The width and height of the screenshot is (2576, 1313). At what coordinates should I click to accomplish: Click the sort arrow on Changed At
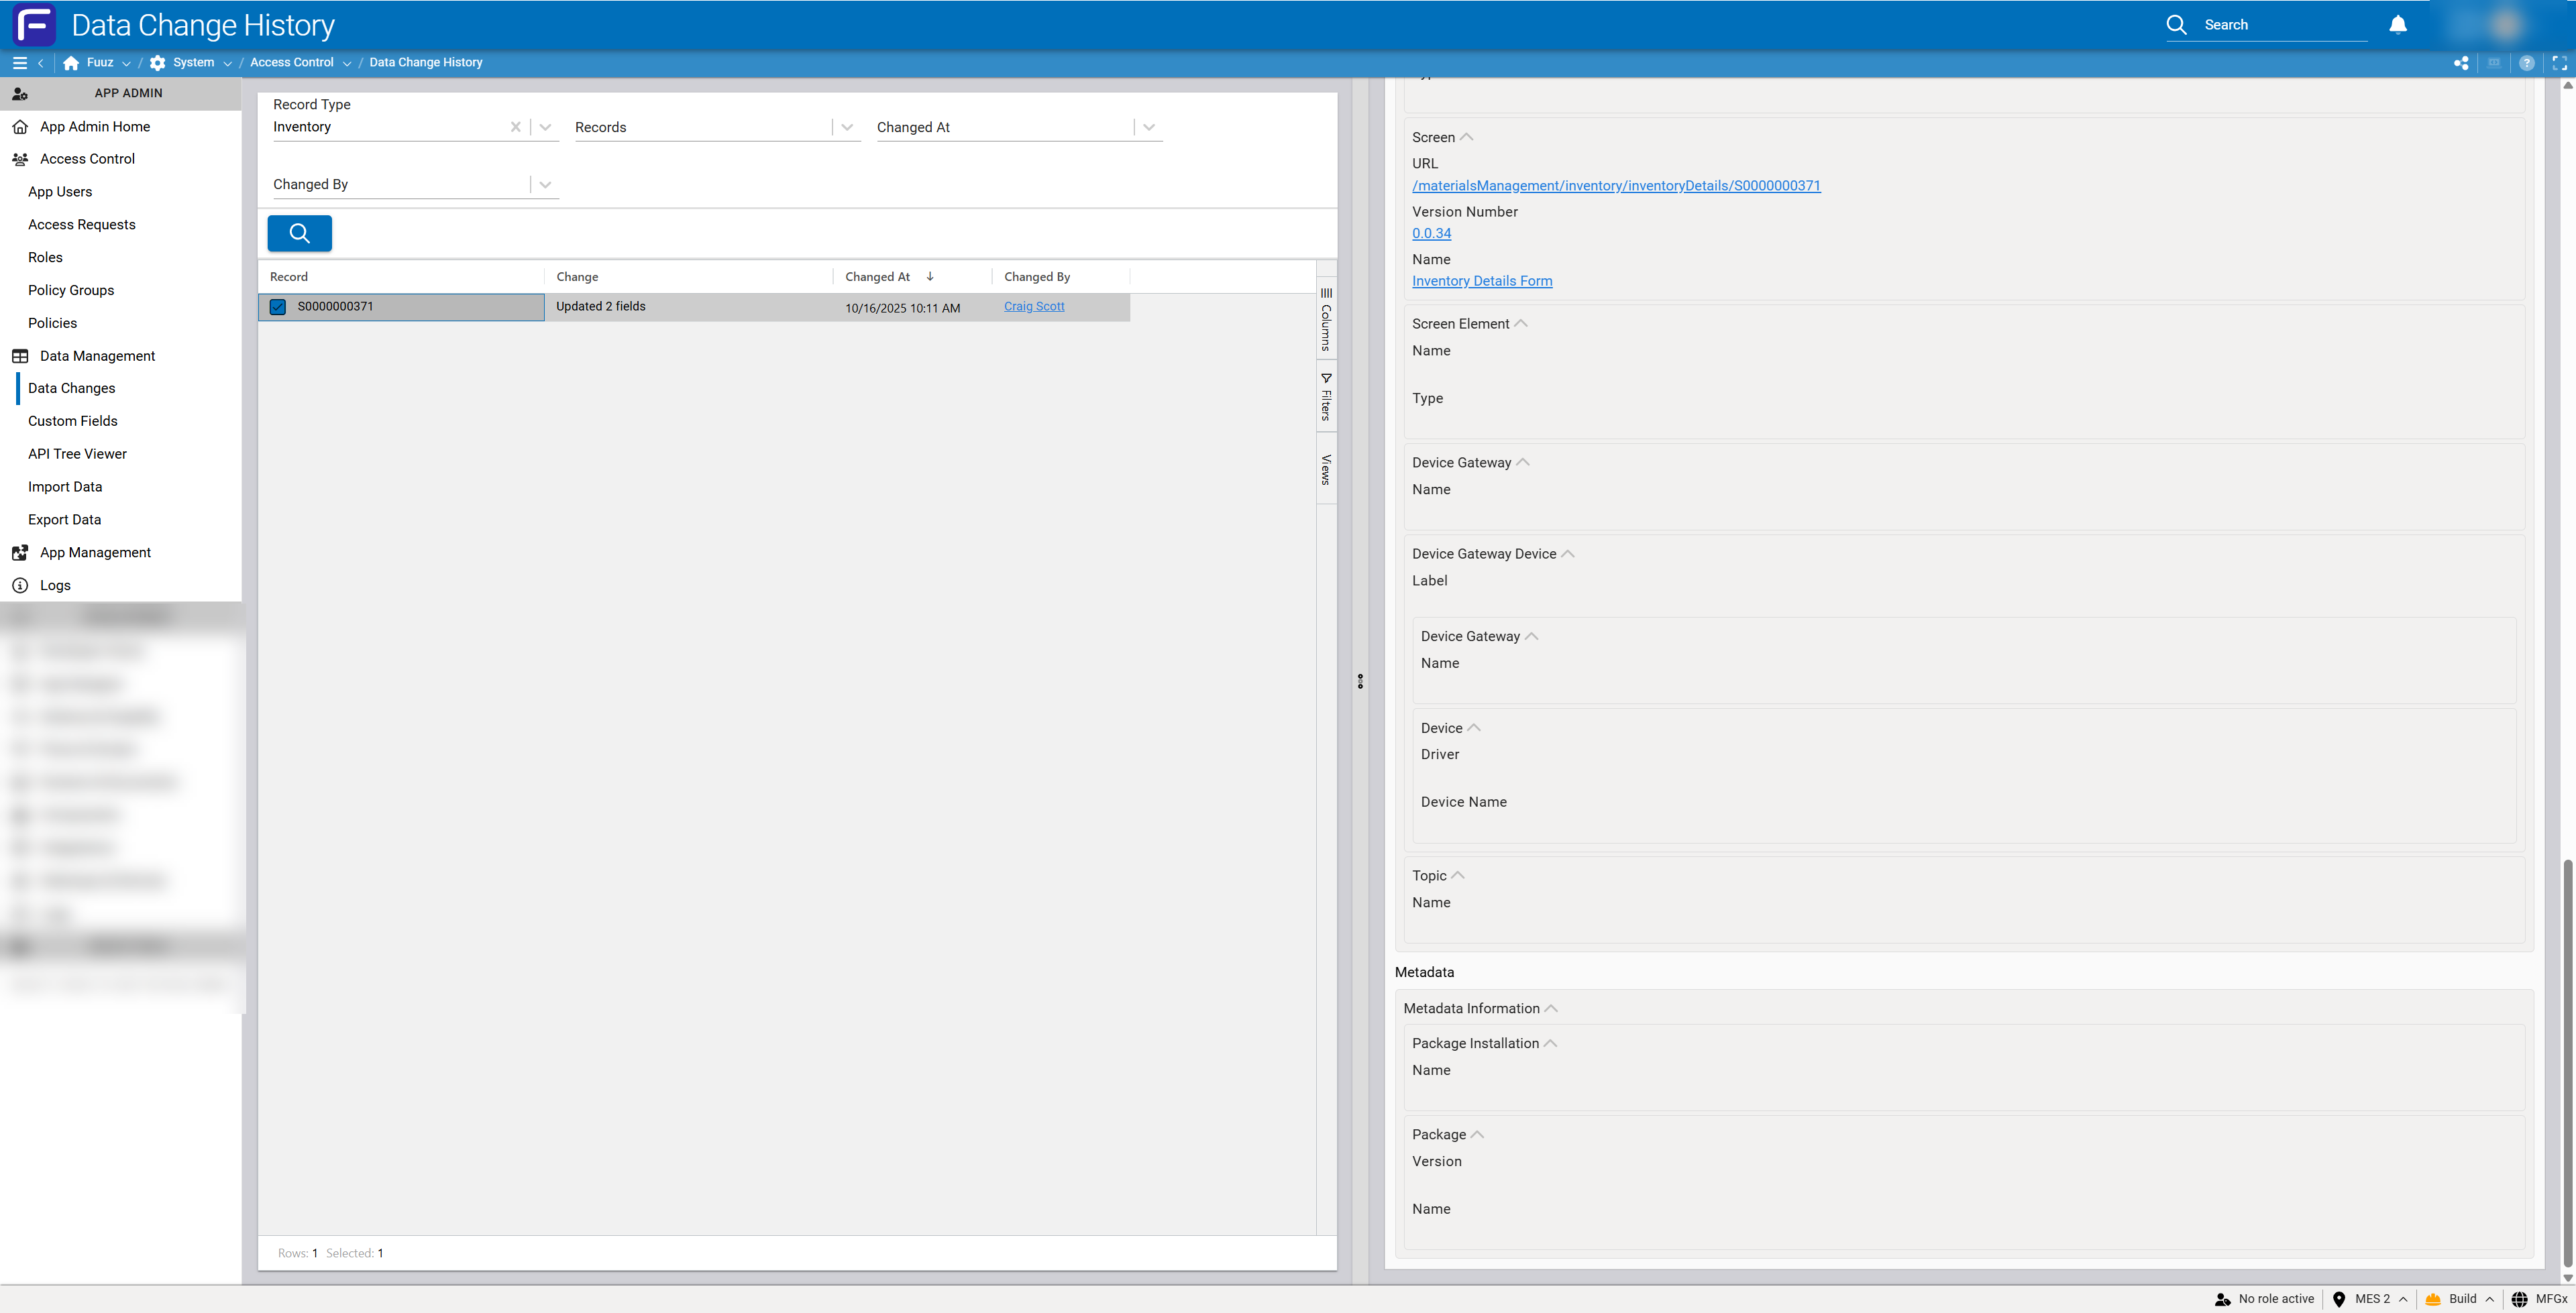(x=930, y=277)
